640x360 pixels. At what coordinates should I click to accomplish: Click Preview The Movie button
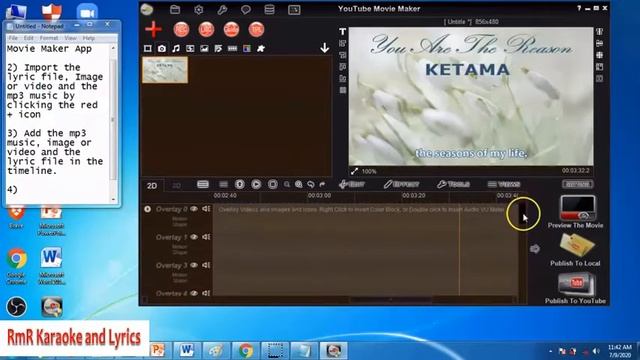(576, 212)
